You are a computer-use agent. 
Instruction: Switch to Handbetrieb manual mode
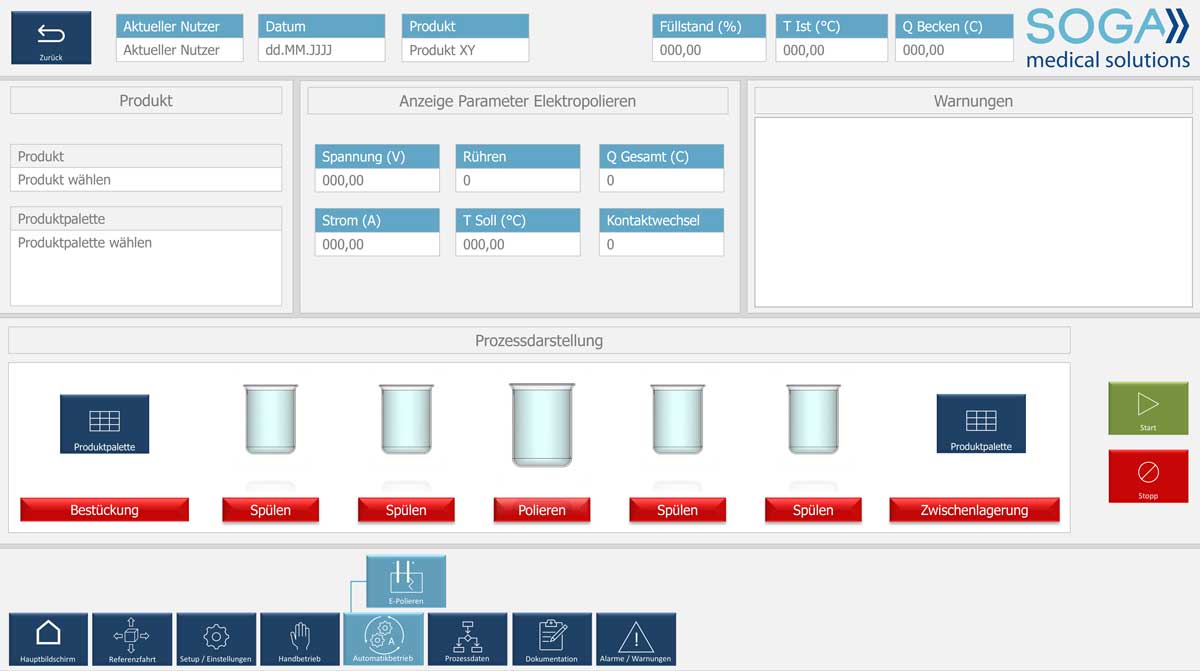click(x=300, y=638)
